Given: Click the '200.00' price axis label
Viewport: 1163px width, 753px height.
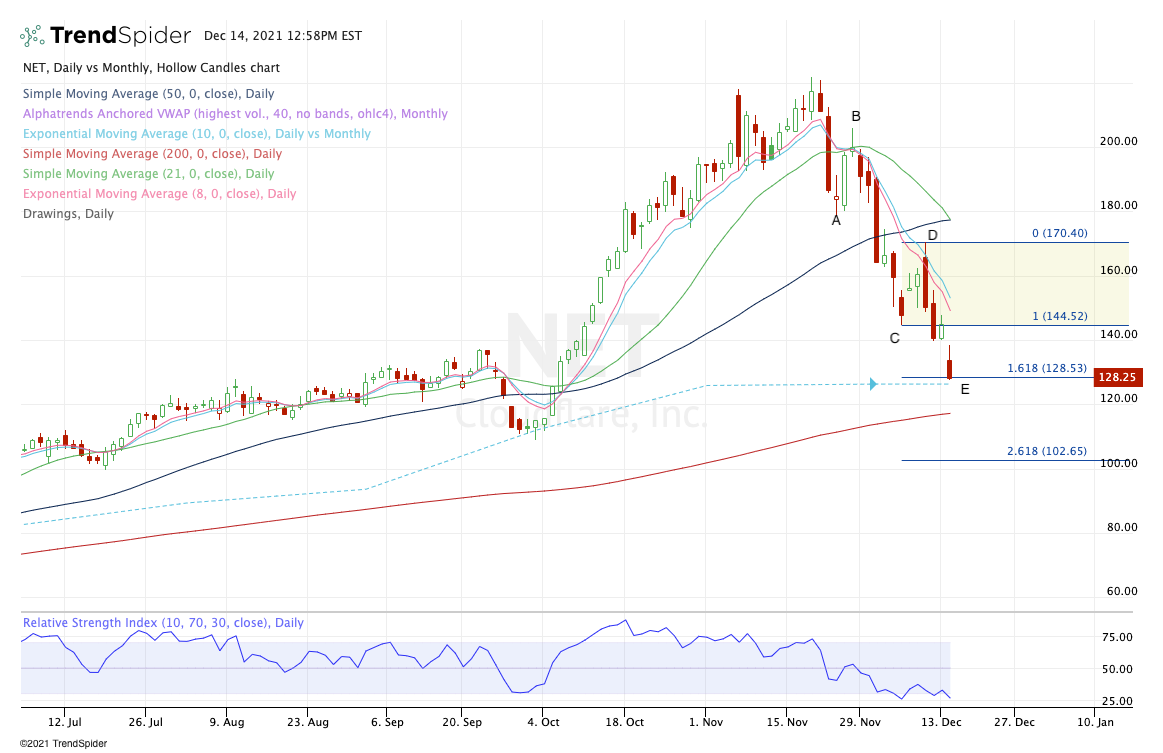Looking at the screenshot, I should click(x=1118, y=141).
